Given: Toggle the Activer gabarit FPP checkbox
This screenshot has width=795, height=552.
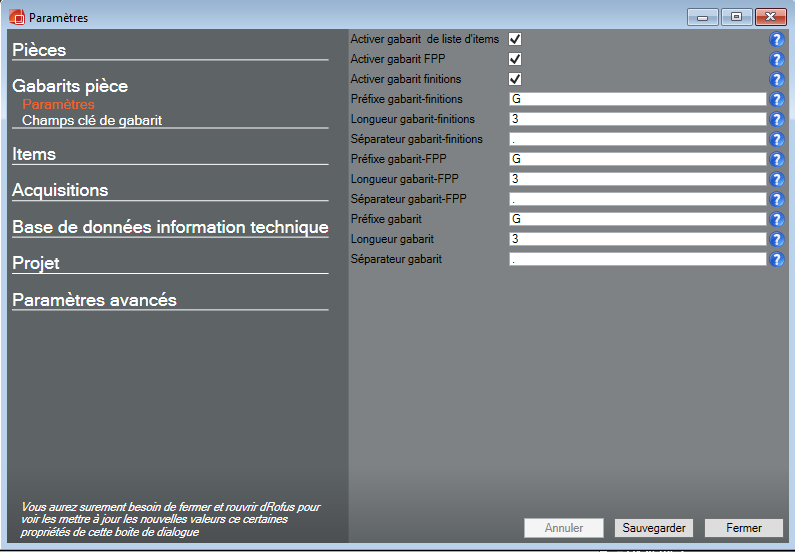Looking at the screenshot, I should (515, 59).
